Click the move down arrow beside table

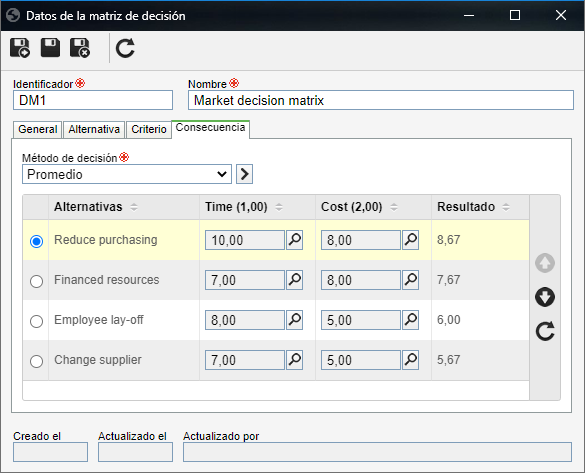[545, 297]
